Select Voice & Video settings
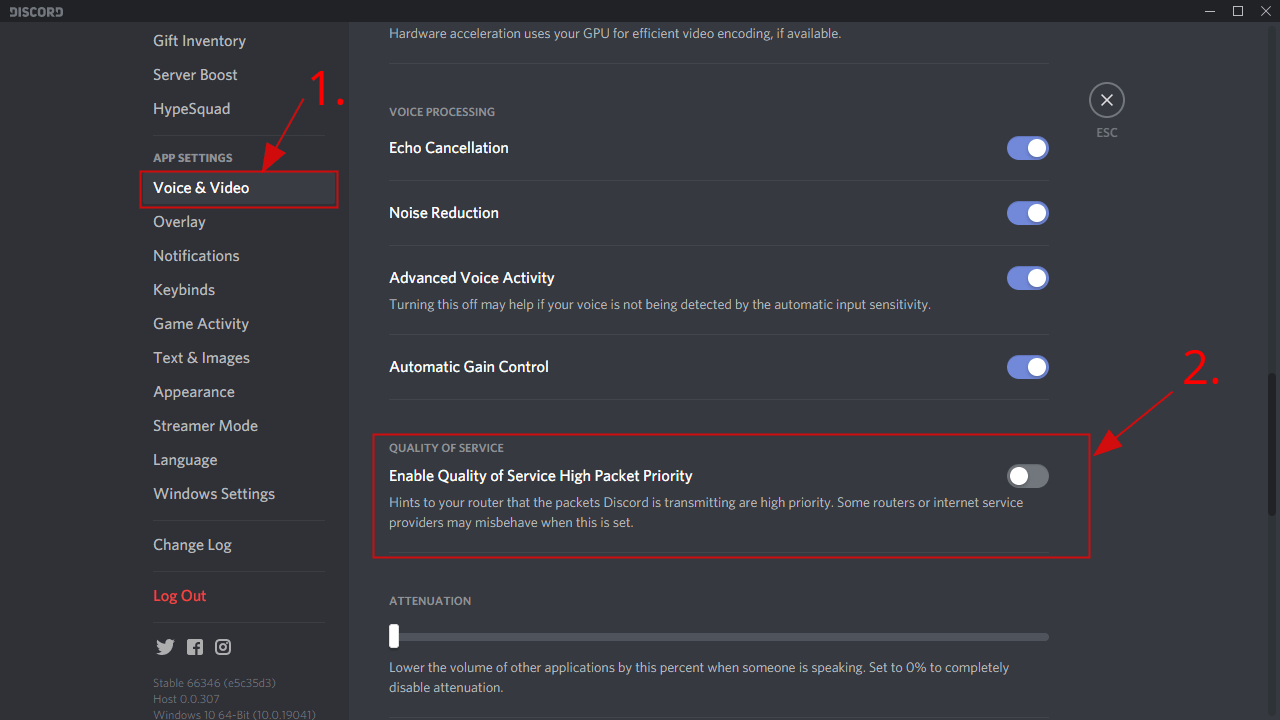The image size is (1280, 720). point(239,188)
